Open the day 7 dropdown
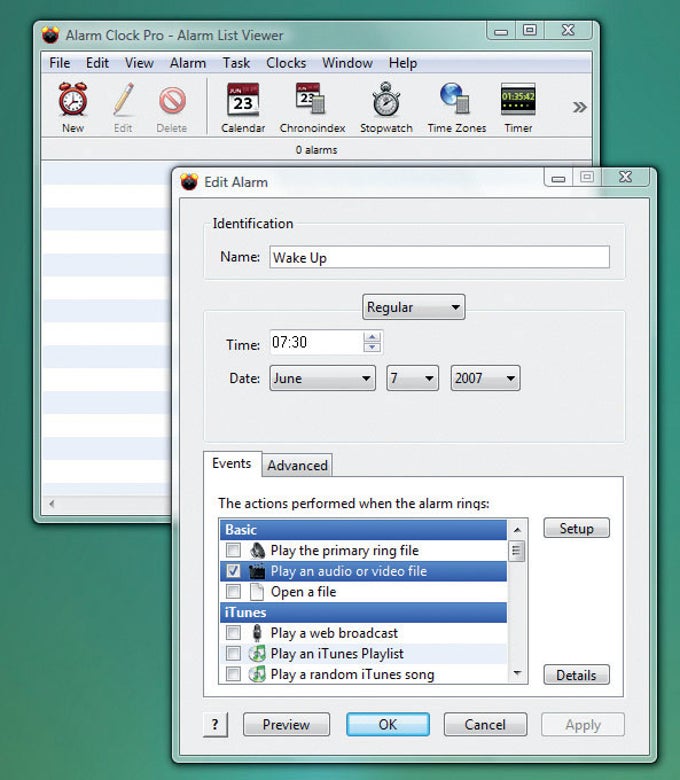Image resolution: width=680 pixels, height=780 pixels. pyautogui.click(x=412, y=378)
